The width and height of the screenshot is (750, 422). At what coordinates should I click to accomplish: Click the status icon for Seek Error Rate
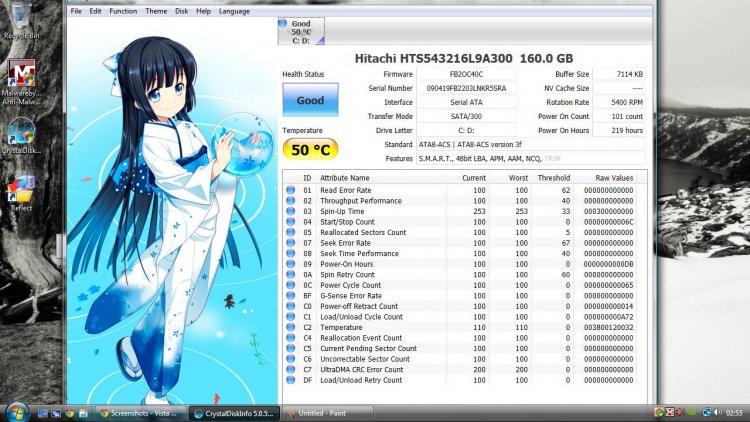(290, 243)
